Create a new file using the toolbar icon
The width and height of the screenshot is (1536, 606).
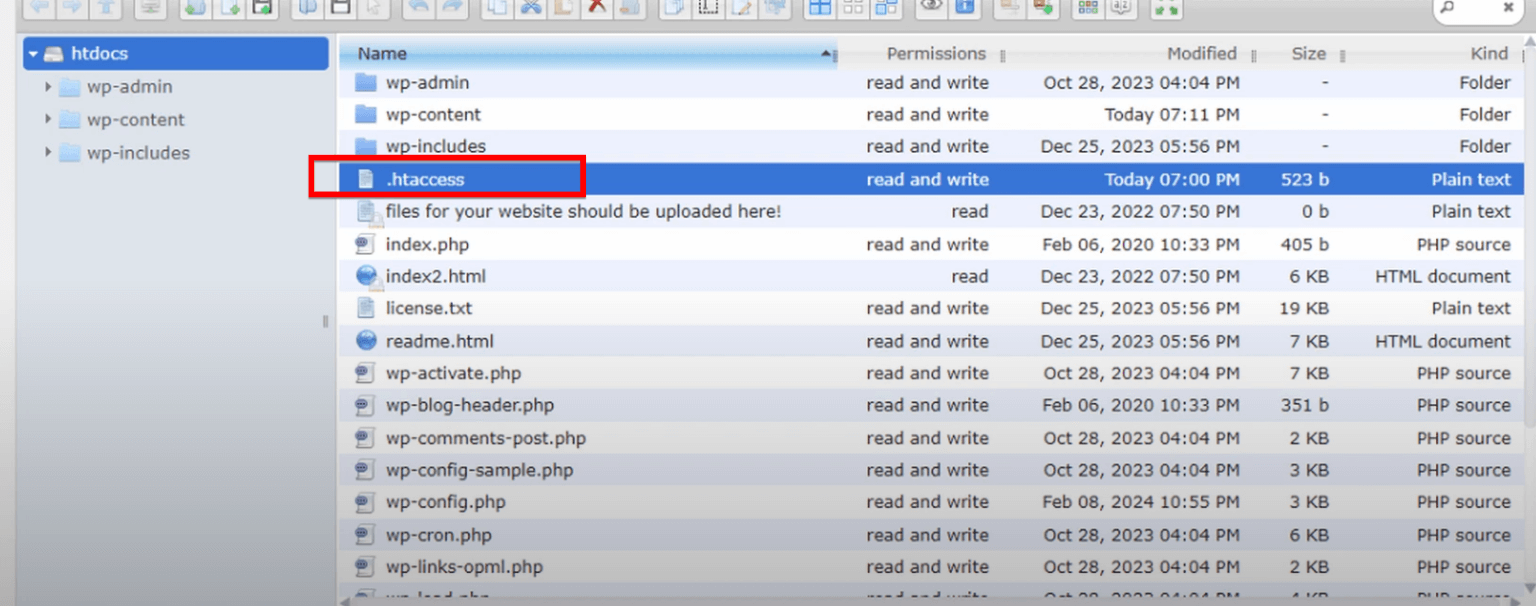[x=227, y=8]
